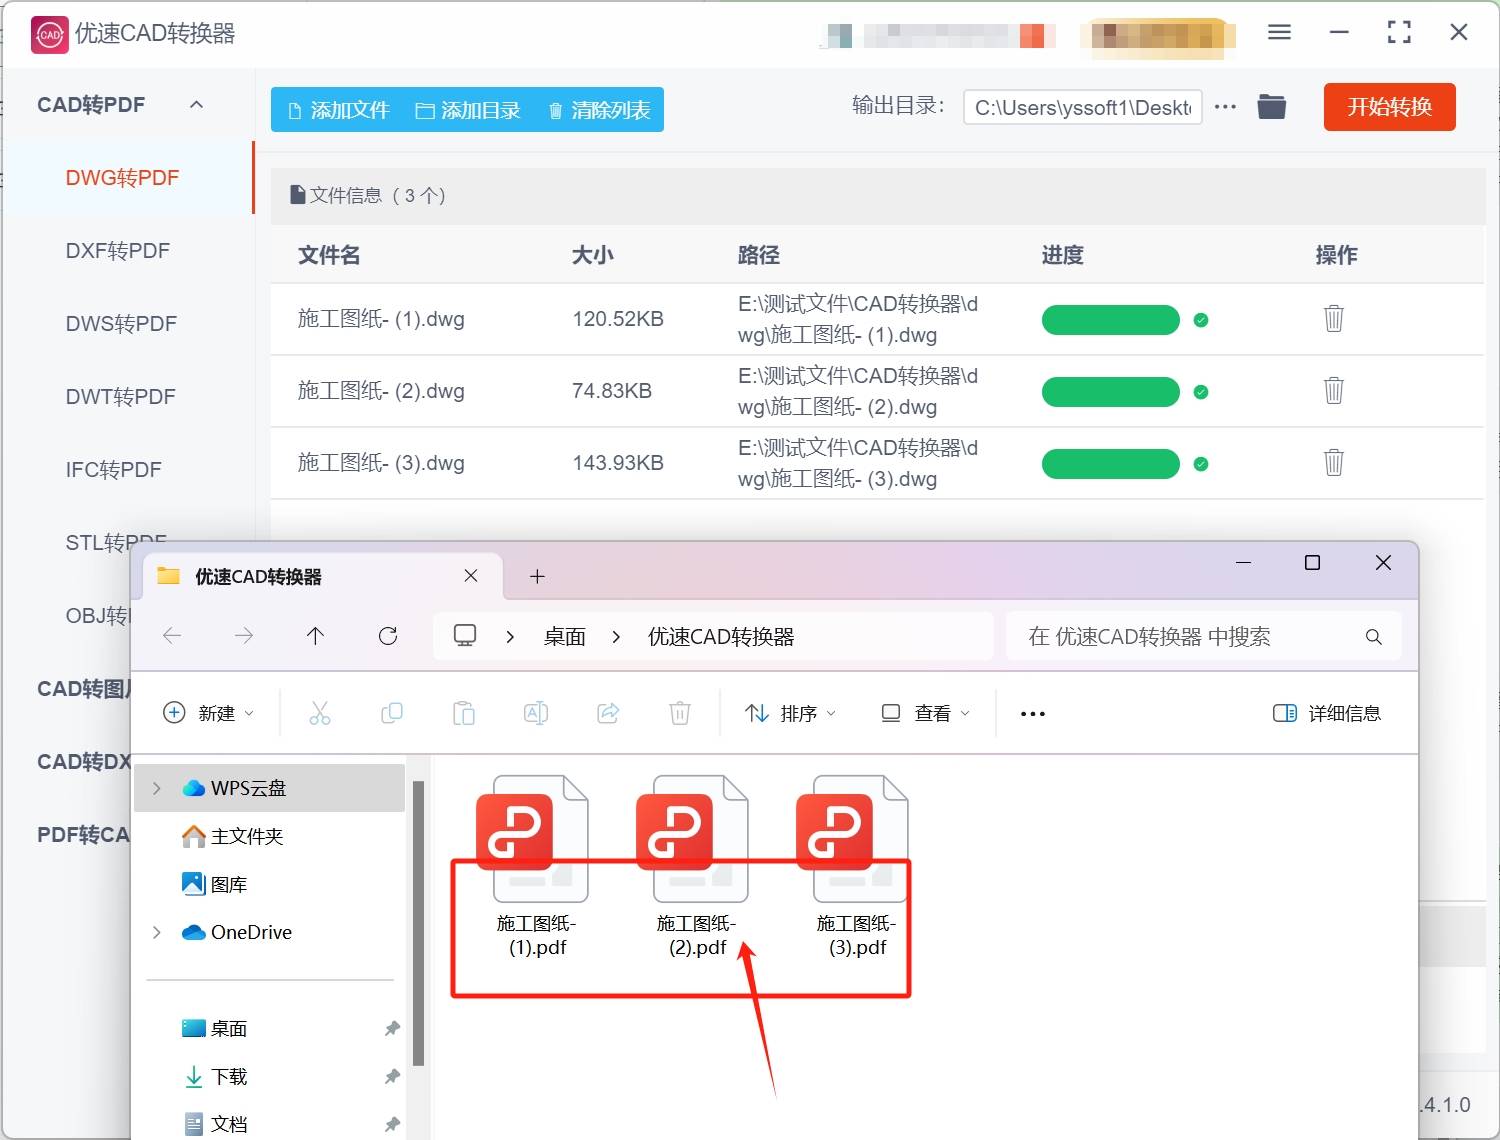The height and width of the screenshot is (1140, 1500).
Task: Select 下载 in the quick access list
Action: click(229, 1076)
